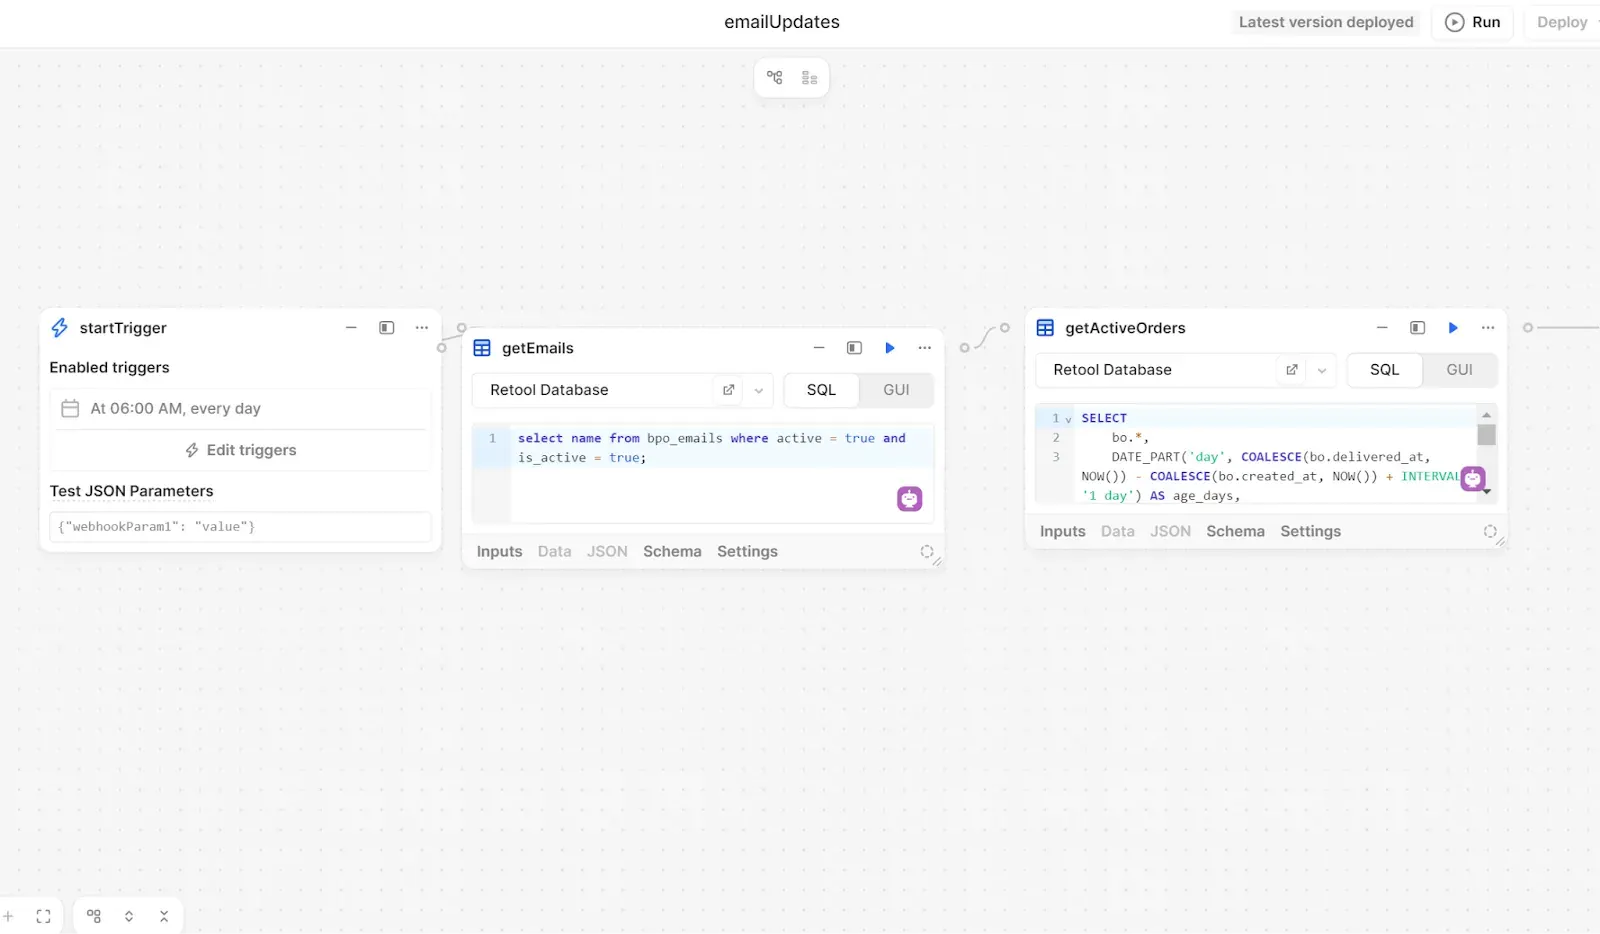Open Schema tab in getActiveOrders block
Screen dimensions: 1600x934
tap(1235, 531)
